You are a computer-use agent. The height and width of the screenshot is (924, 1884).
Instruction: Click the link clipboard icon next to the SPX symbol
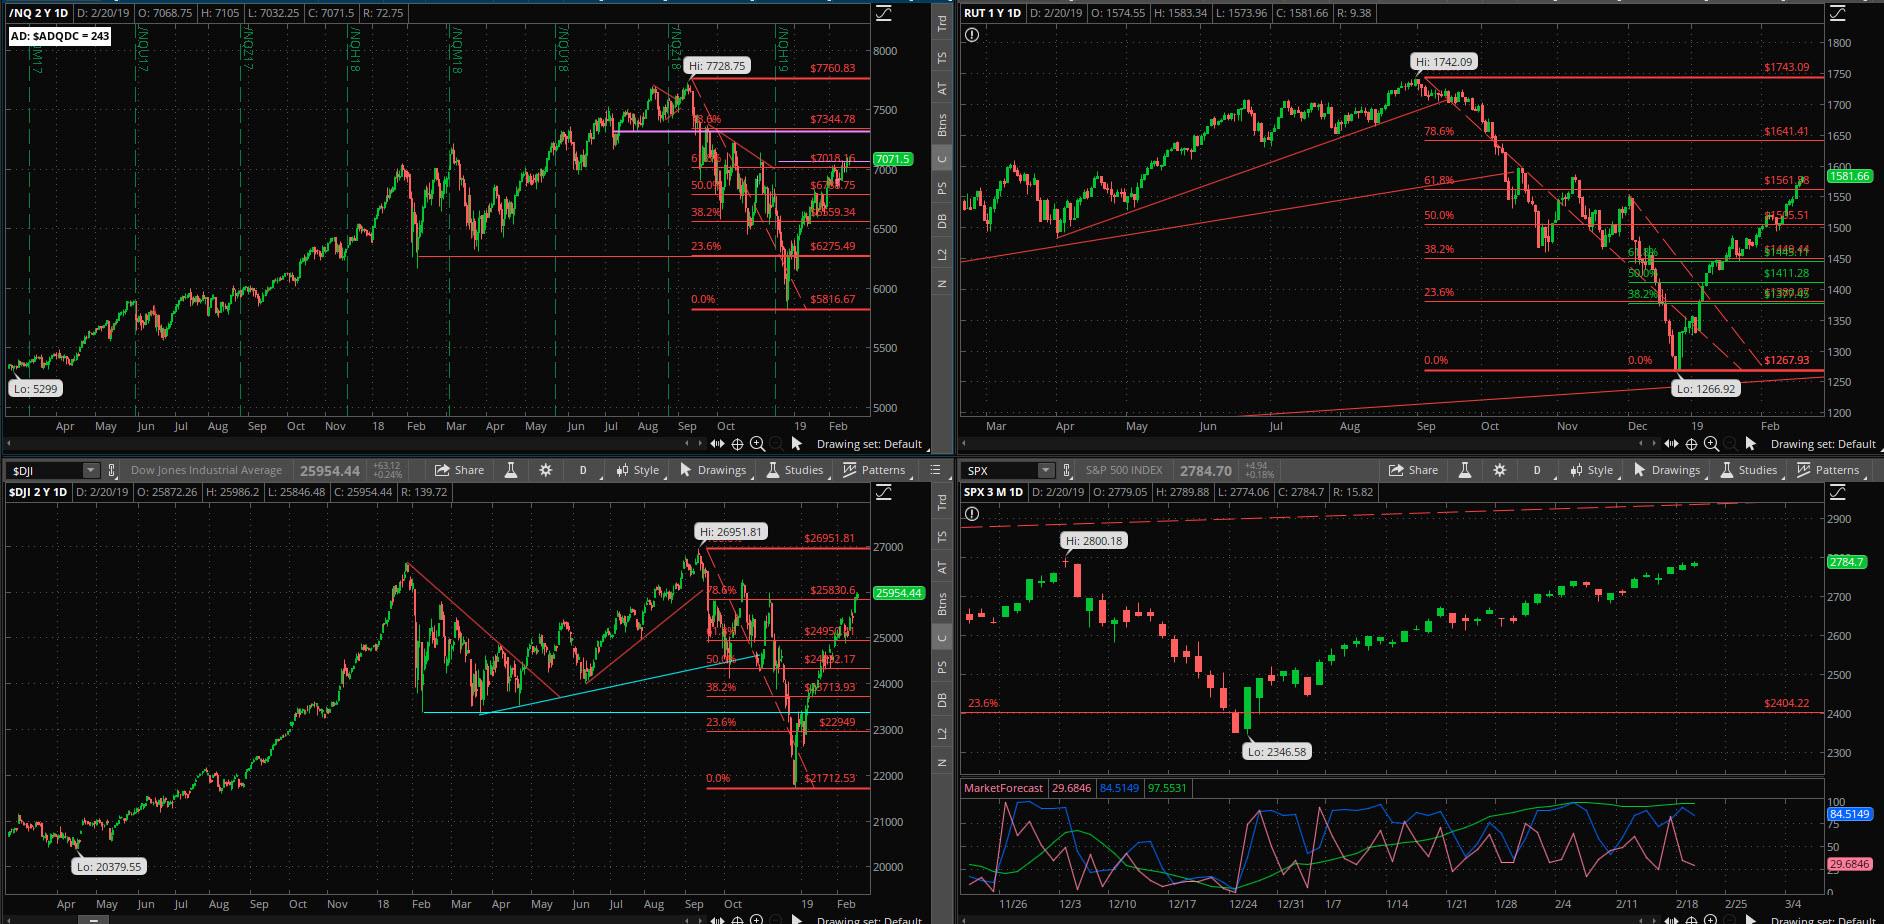(1067, 470)
